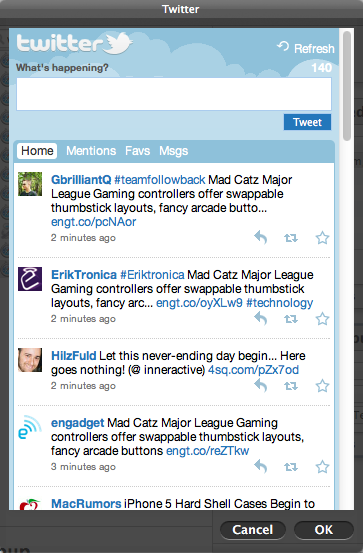Reply to the engadget tweet
This screenshot has width=363, height=553.
point(260,467)
